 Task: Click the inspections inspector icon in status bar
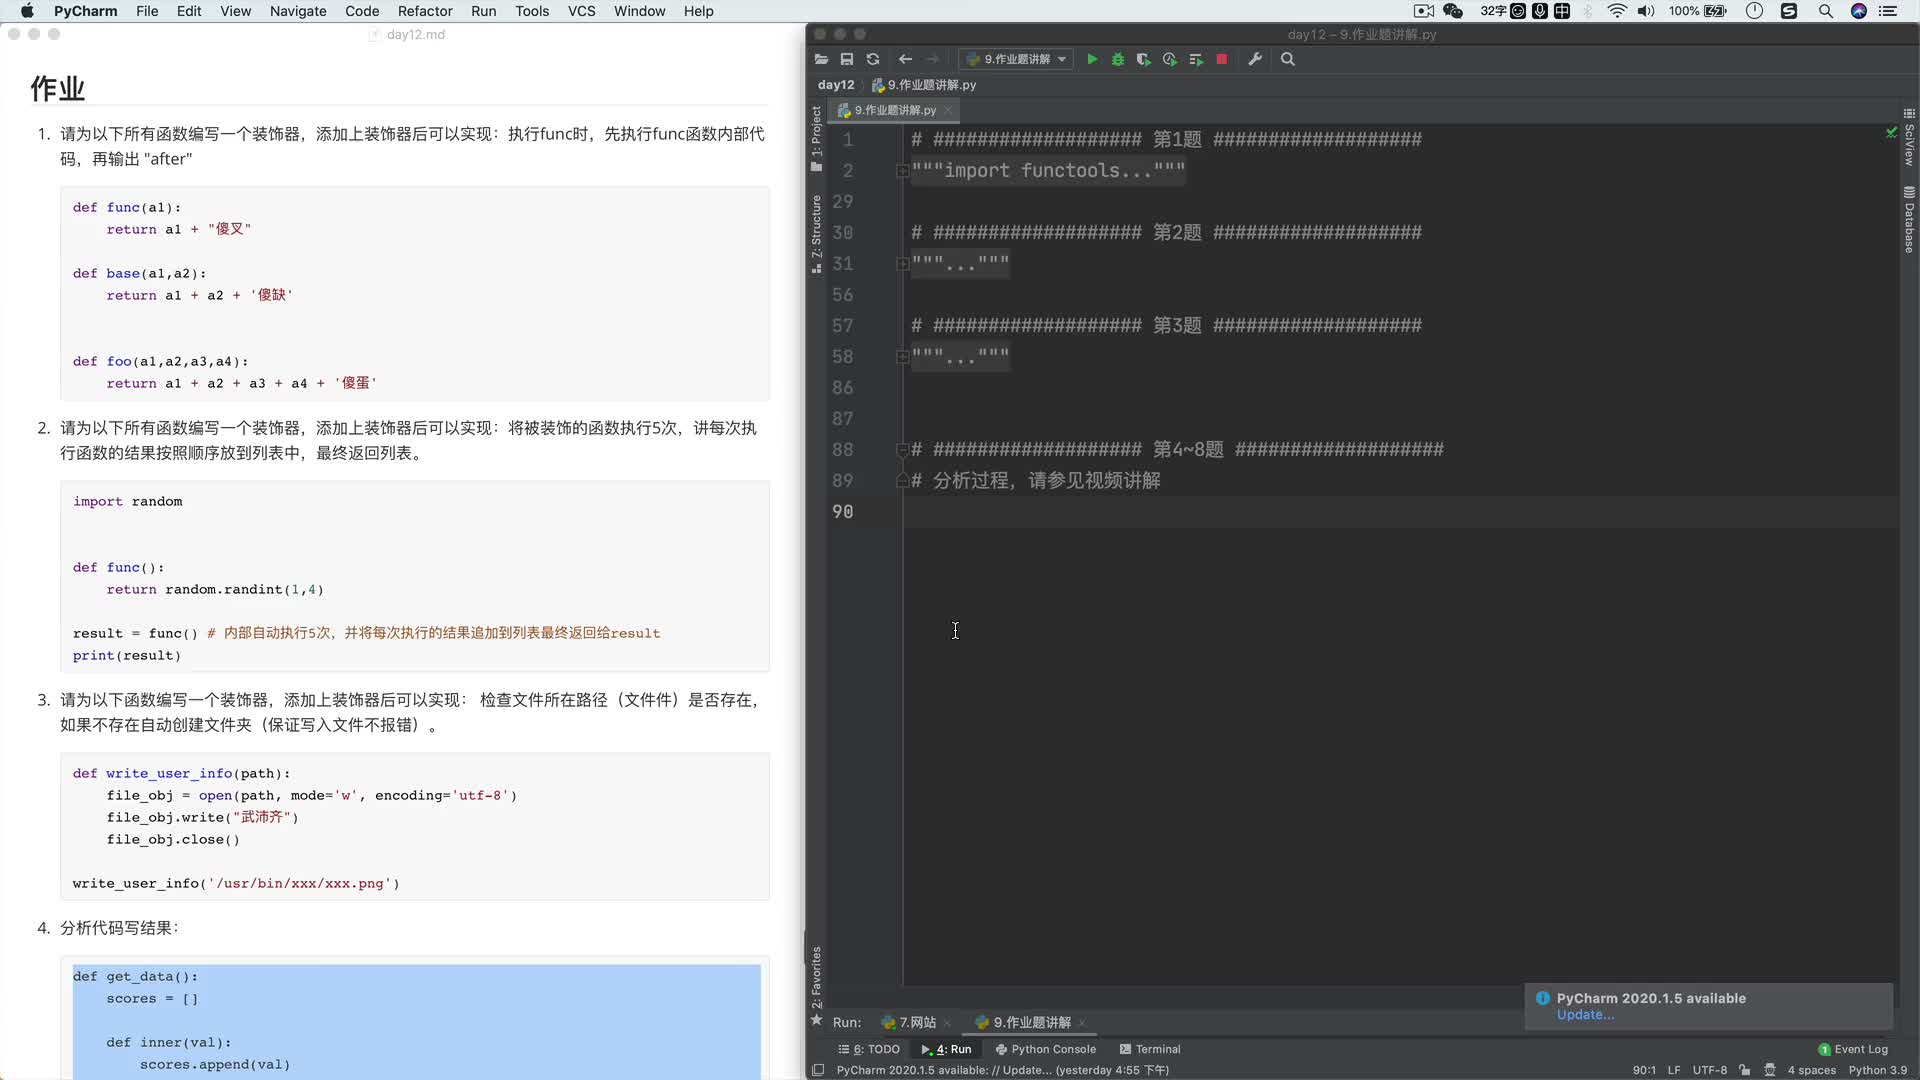tap(1770, 1070)
